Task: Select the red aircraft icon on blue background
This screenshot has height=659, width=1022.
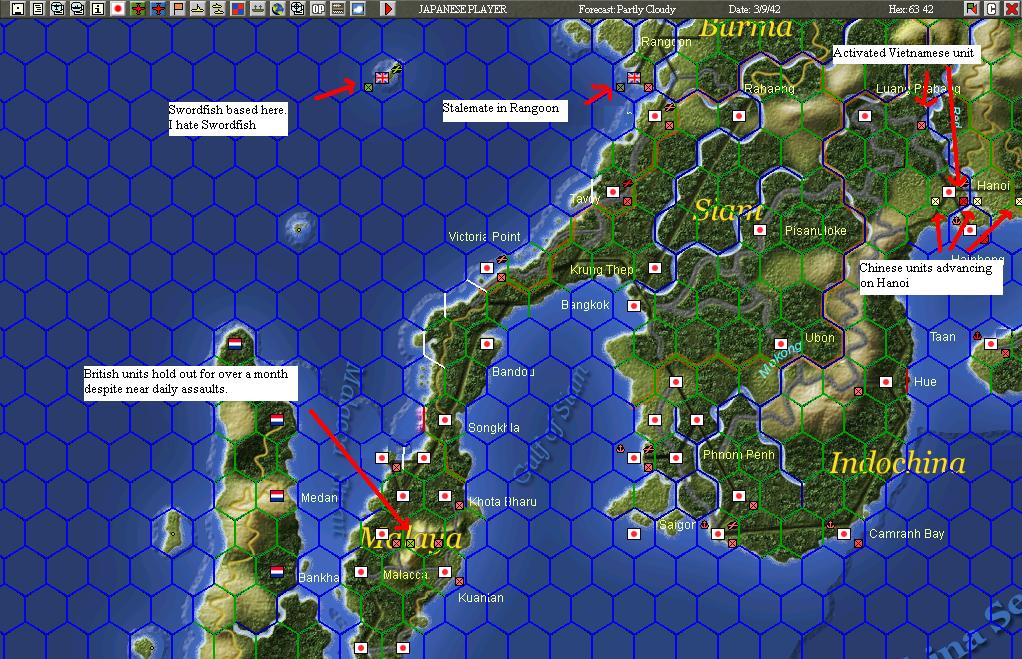Action: 160,7
